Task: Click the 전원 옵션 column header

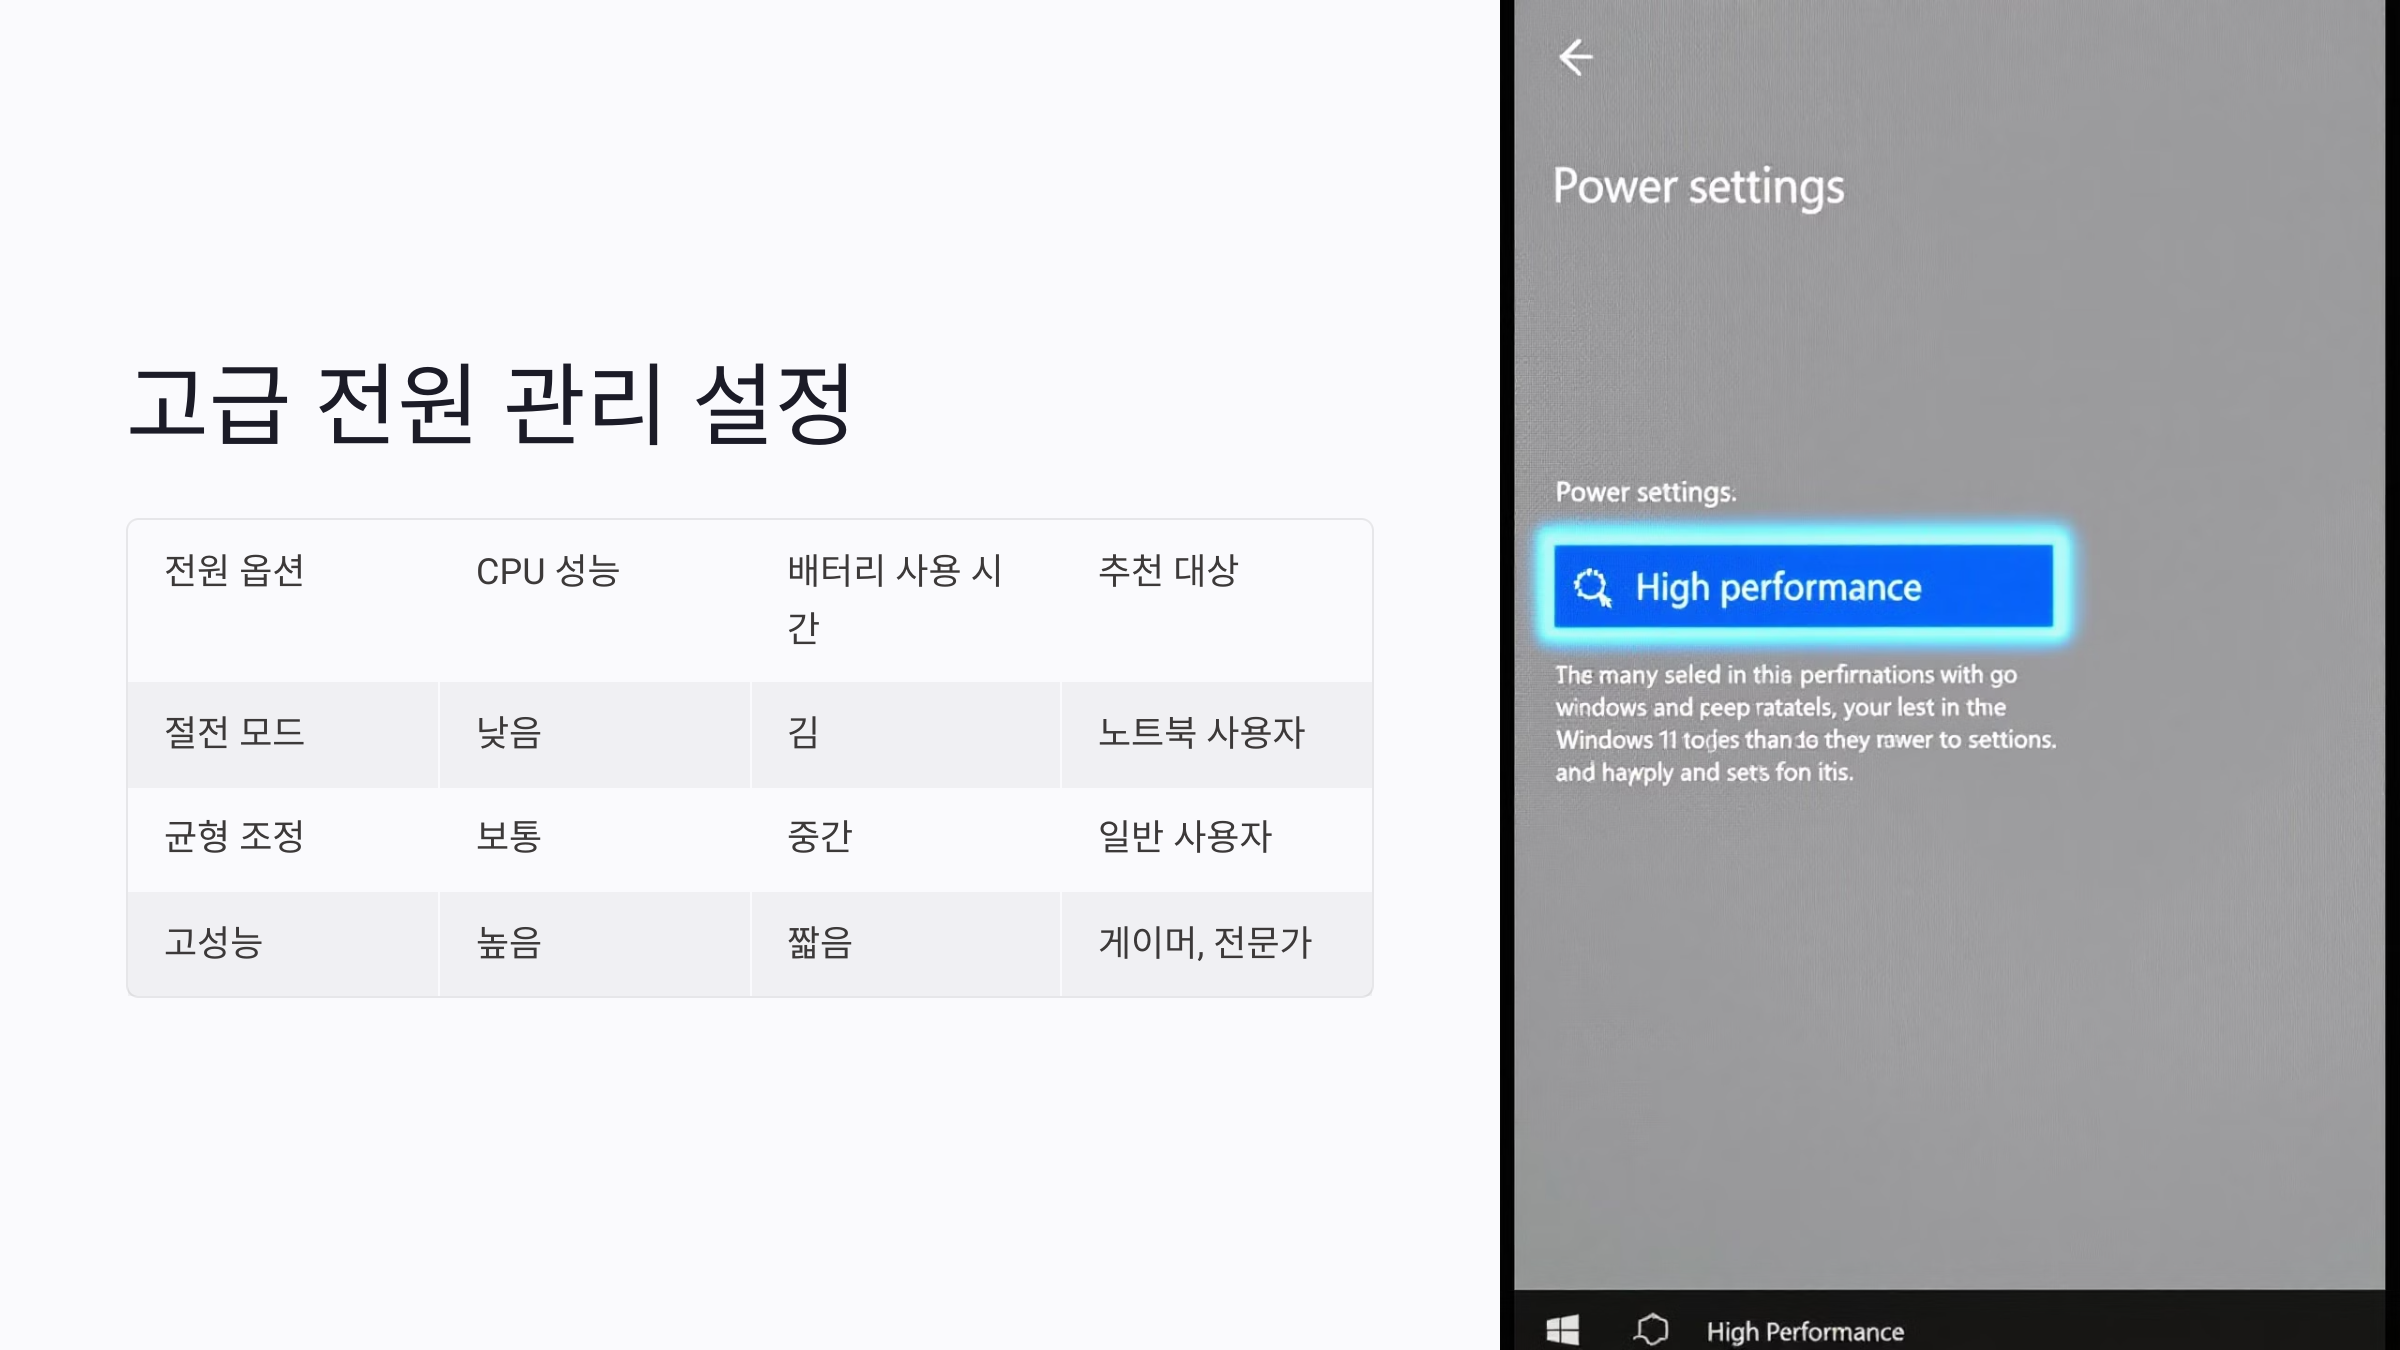Action: pos(234,571)
